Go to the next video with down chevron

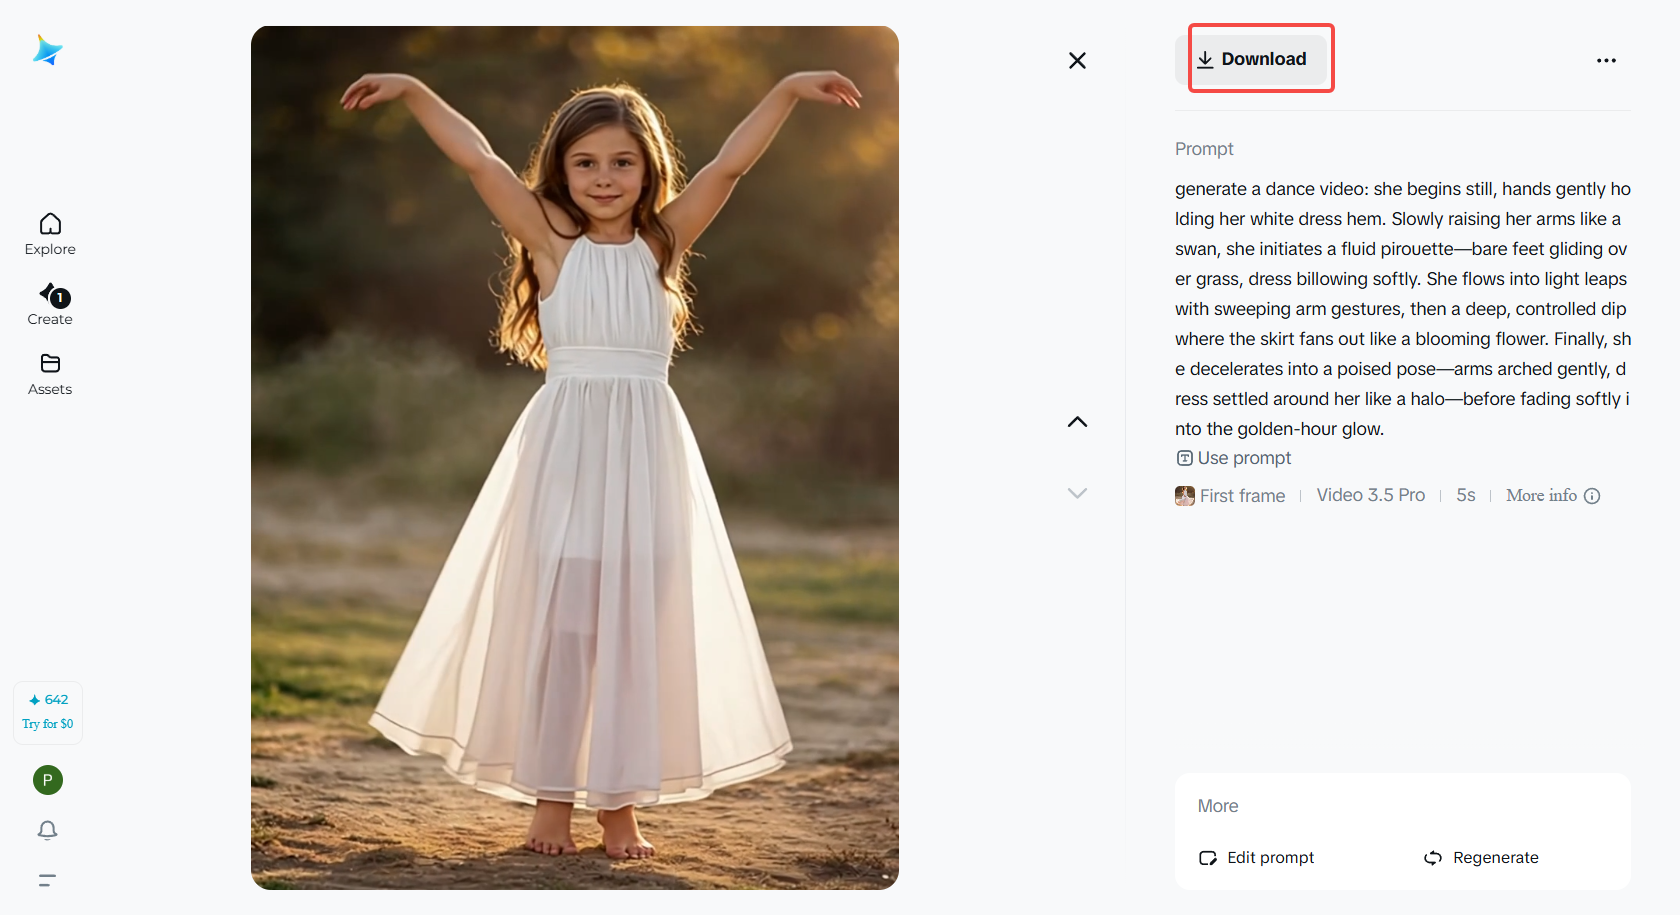1077,493
